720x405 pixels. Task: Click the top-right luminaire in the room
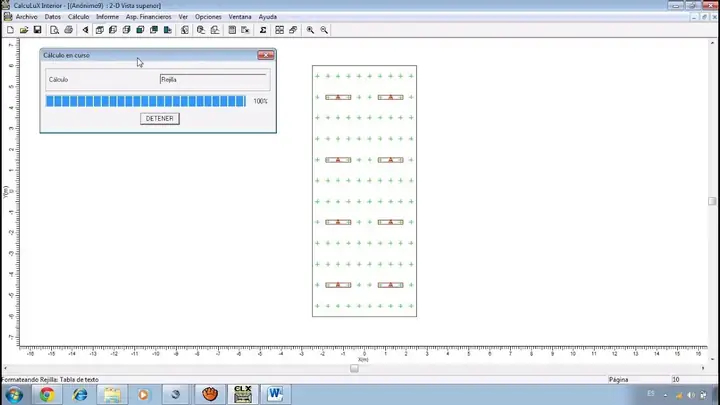(390, 97)
